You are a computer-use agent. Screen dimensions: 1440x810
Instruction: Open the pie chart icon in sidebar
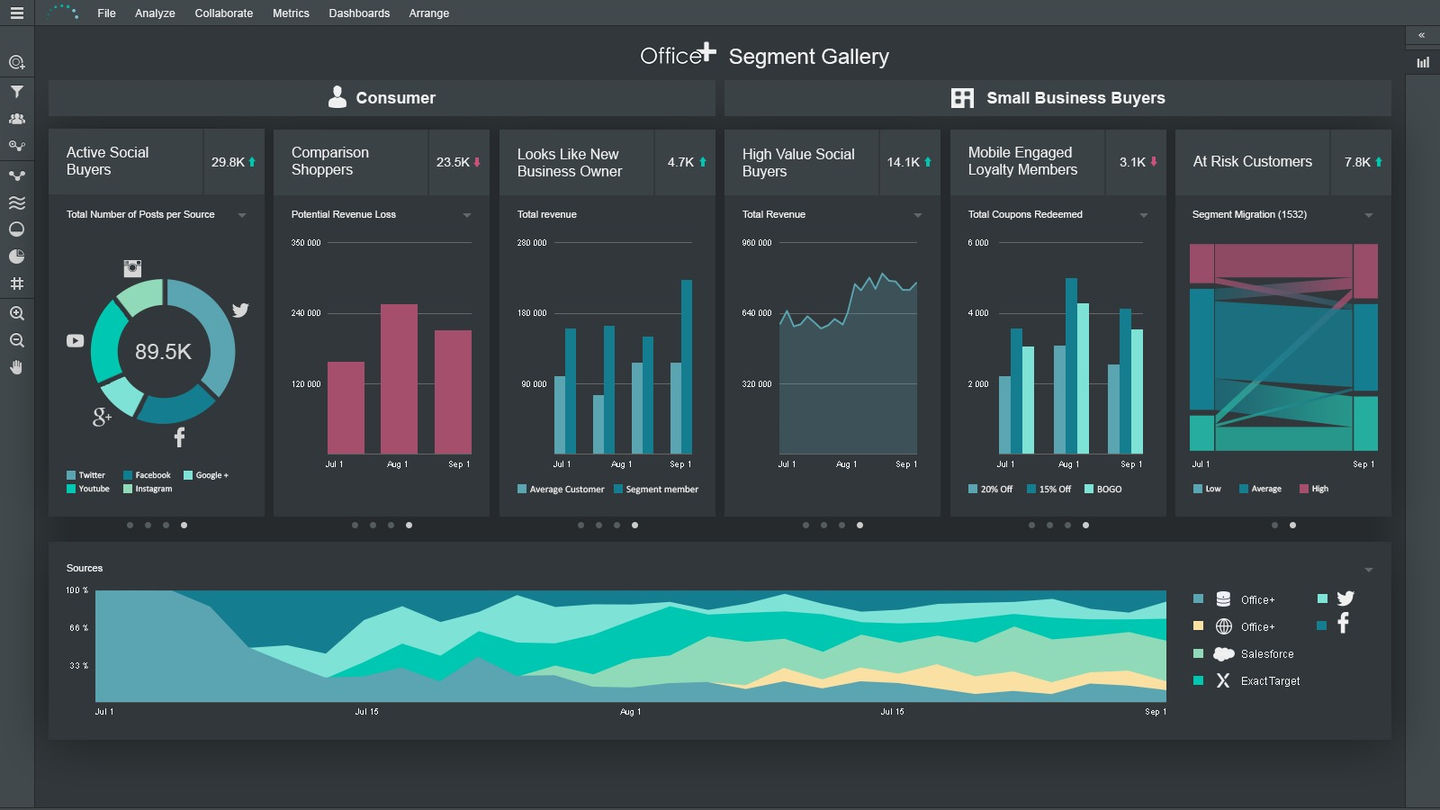(x=17, y=257)
